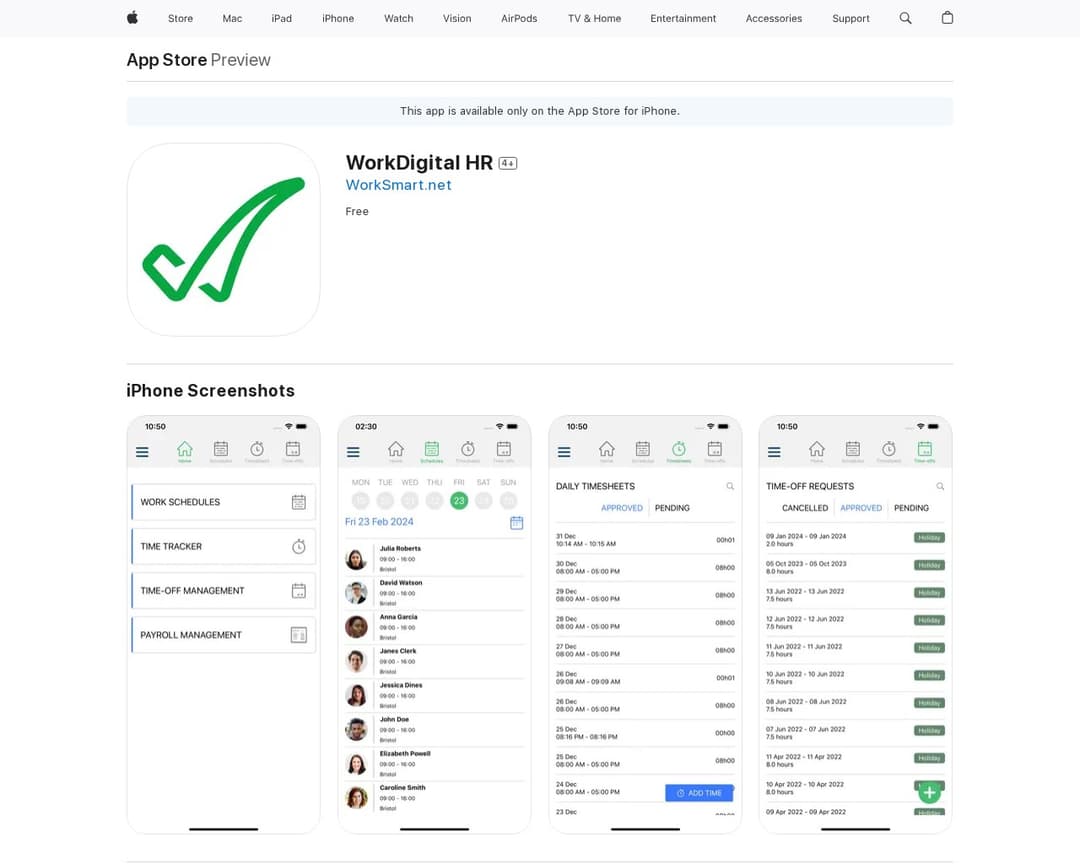This screenshot has height=864, width=1080.
Task: Click David Watson's avatar
Action: pyautogui.click(x=356, y=593)
